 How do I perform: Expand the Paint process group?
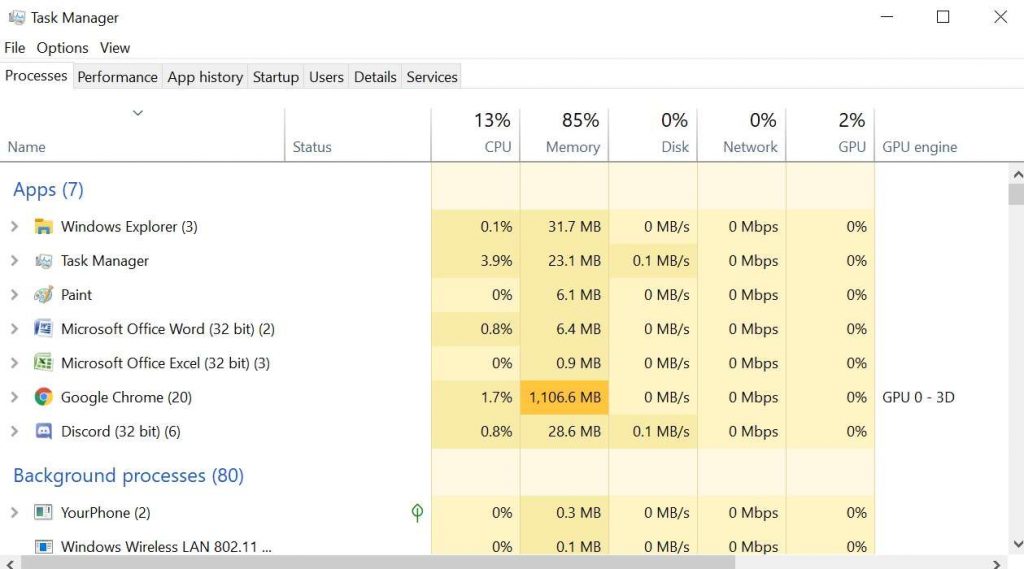14,295
